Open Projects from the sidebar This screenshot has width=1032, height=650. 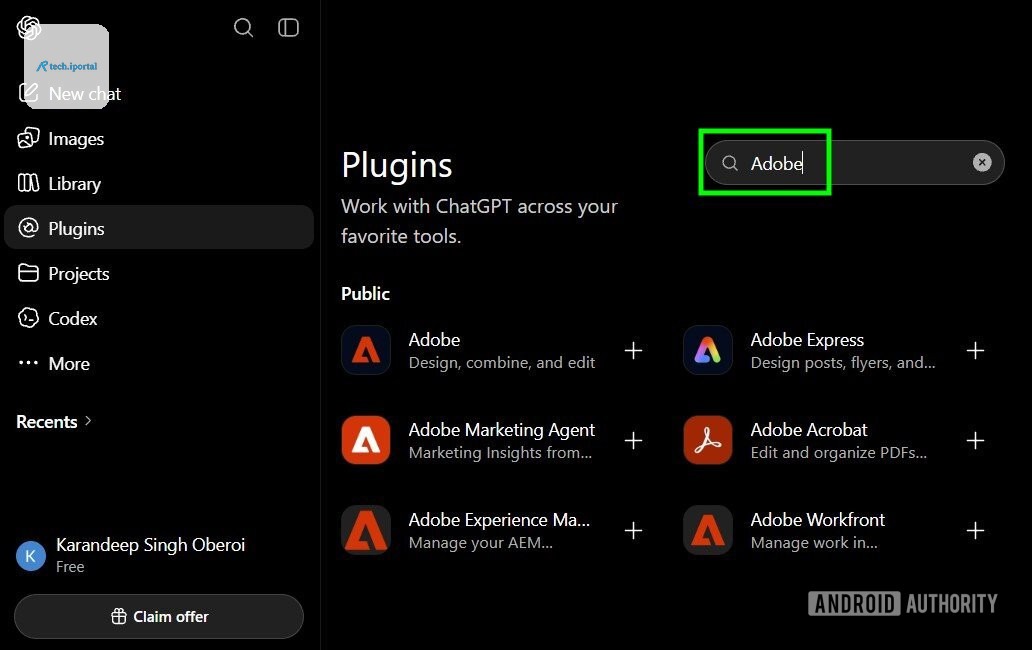159,273
